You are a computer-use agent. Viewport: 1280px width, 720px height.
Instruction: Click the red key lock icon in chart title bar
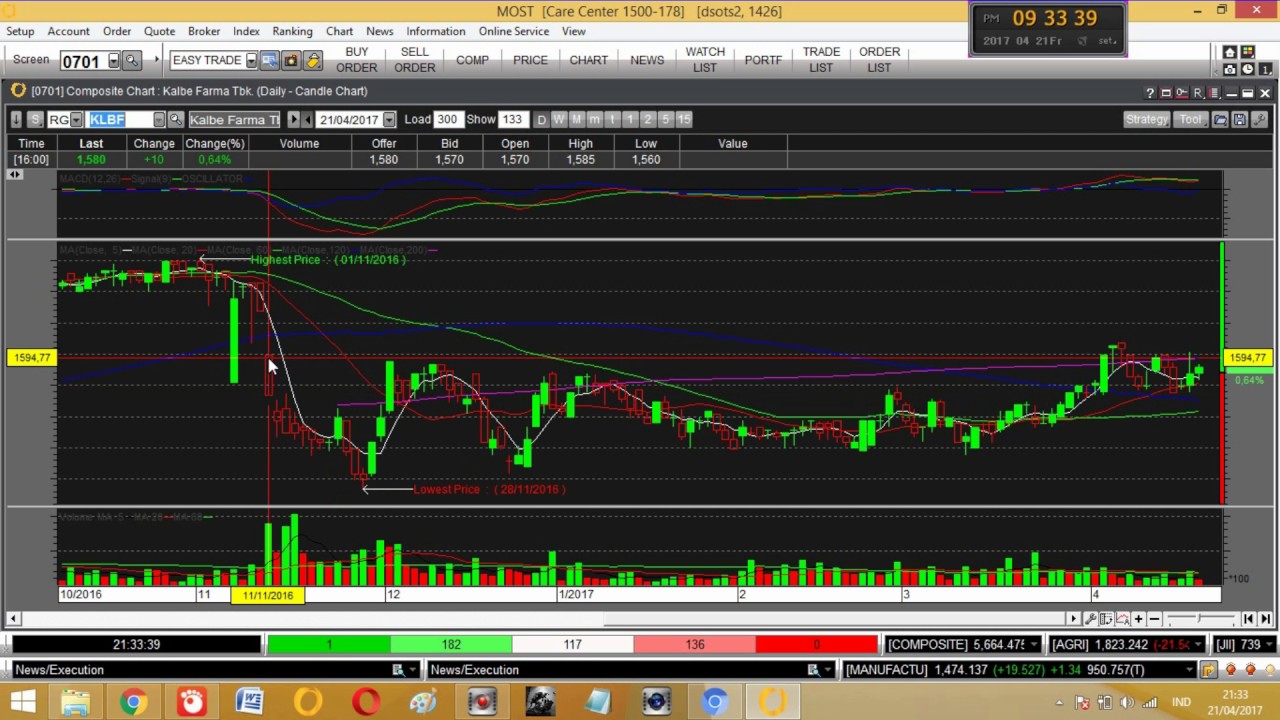tap(1181, 93)
